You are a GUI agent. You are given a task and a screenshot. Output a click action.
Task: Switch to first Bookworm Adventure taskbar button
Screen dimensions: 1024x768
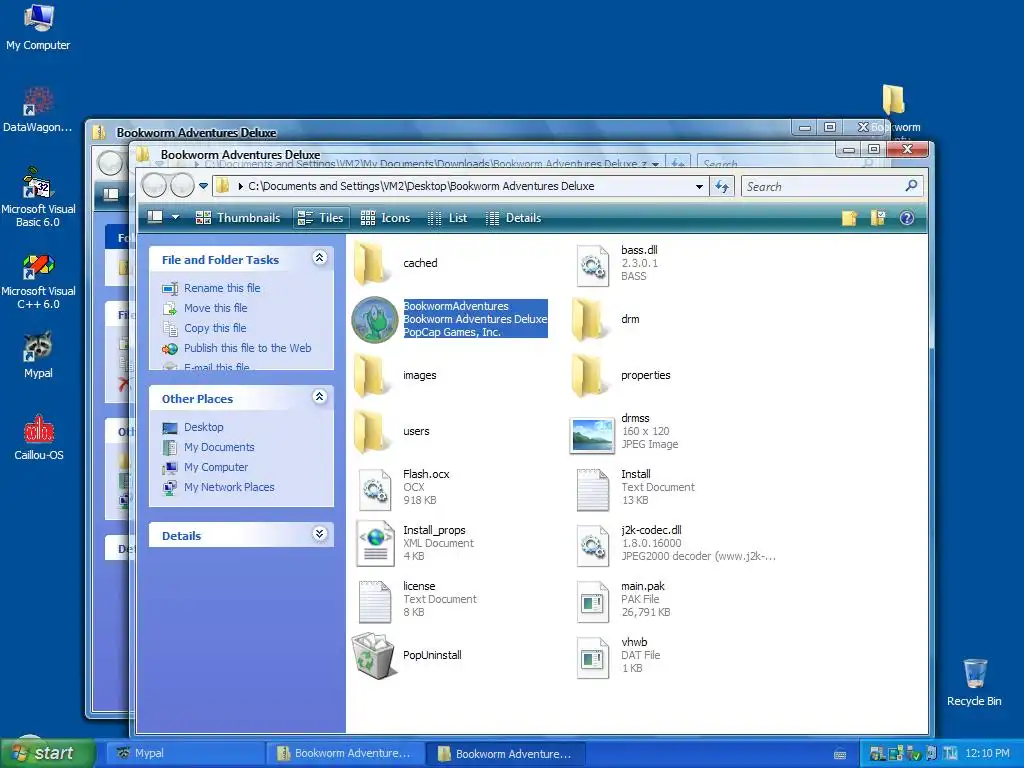click(345, 753)
